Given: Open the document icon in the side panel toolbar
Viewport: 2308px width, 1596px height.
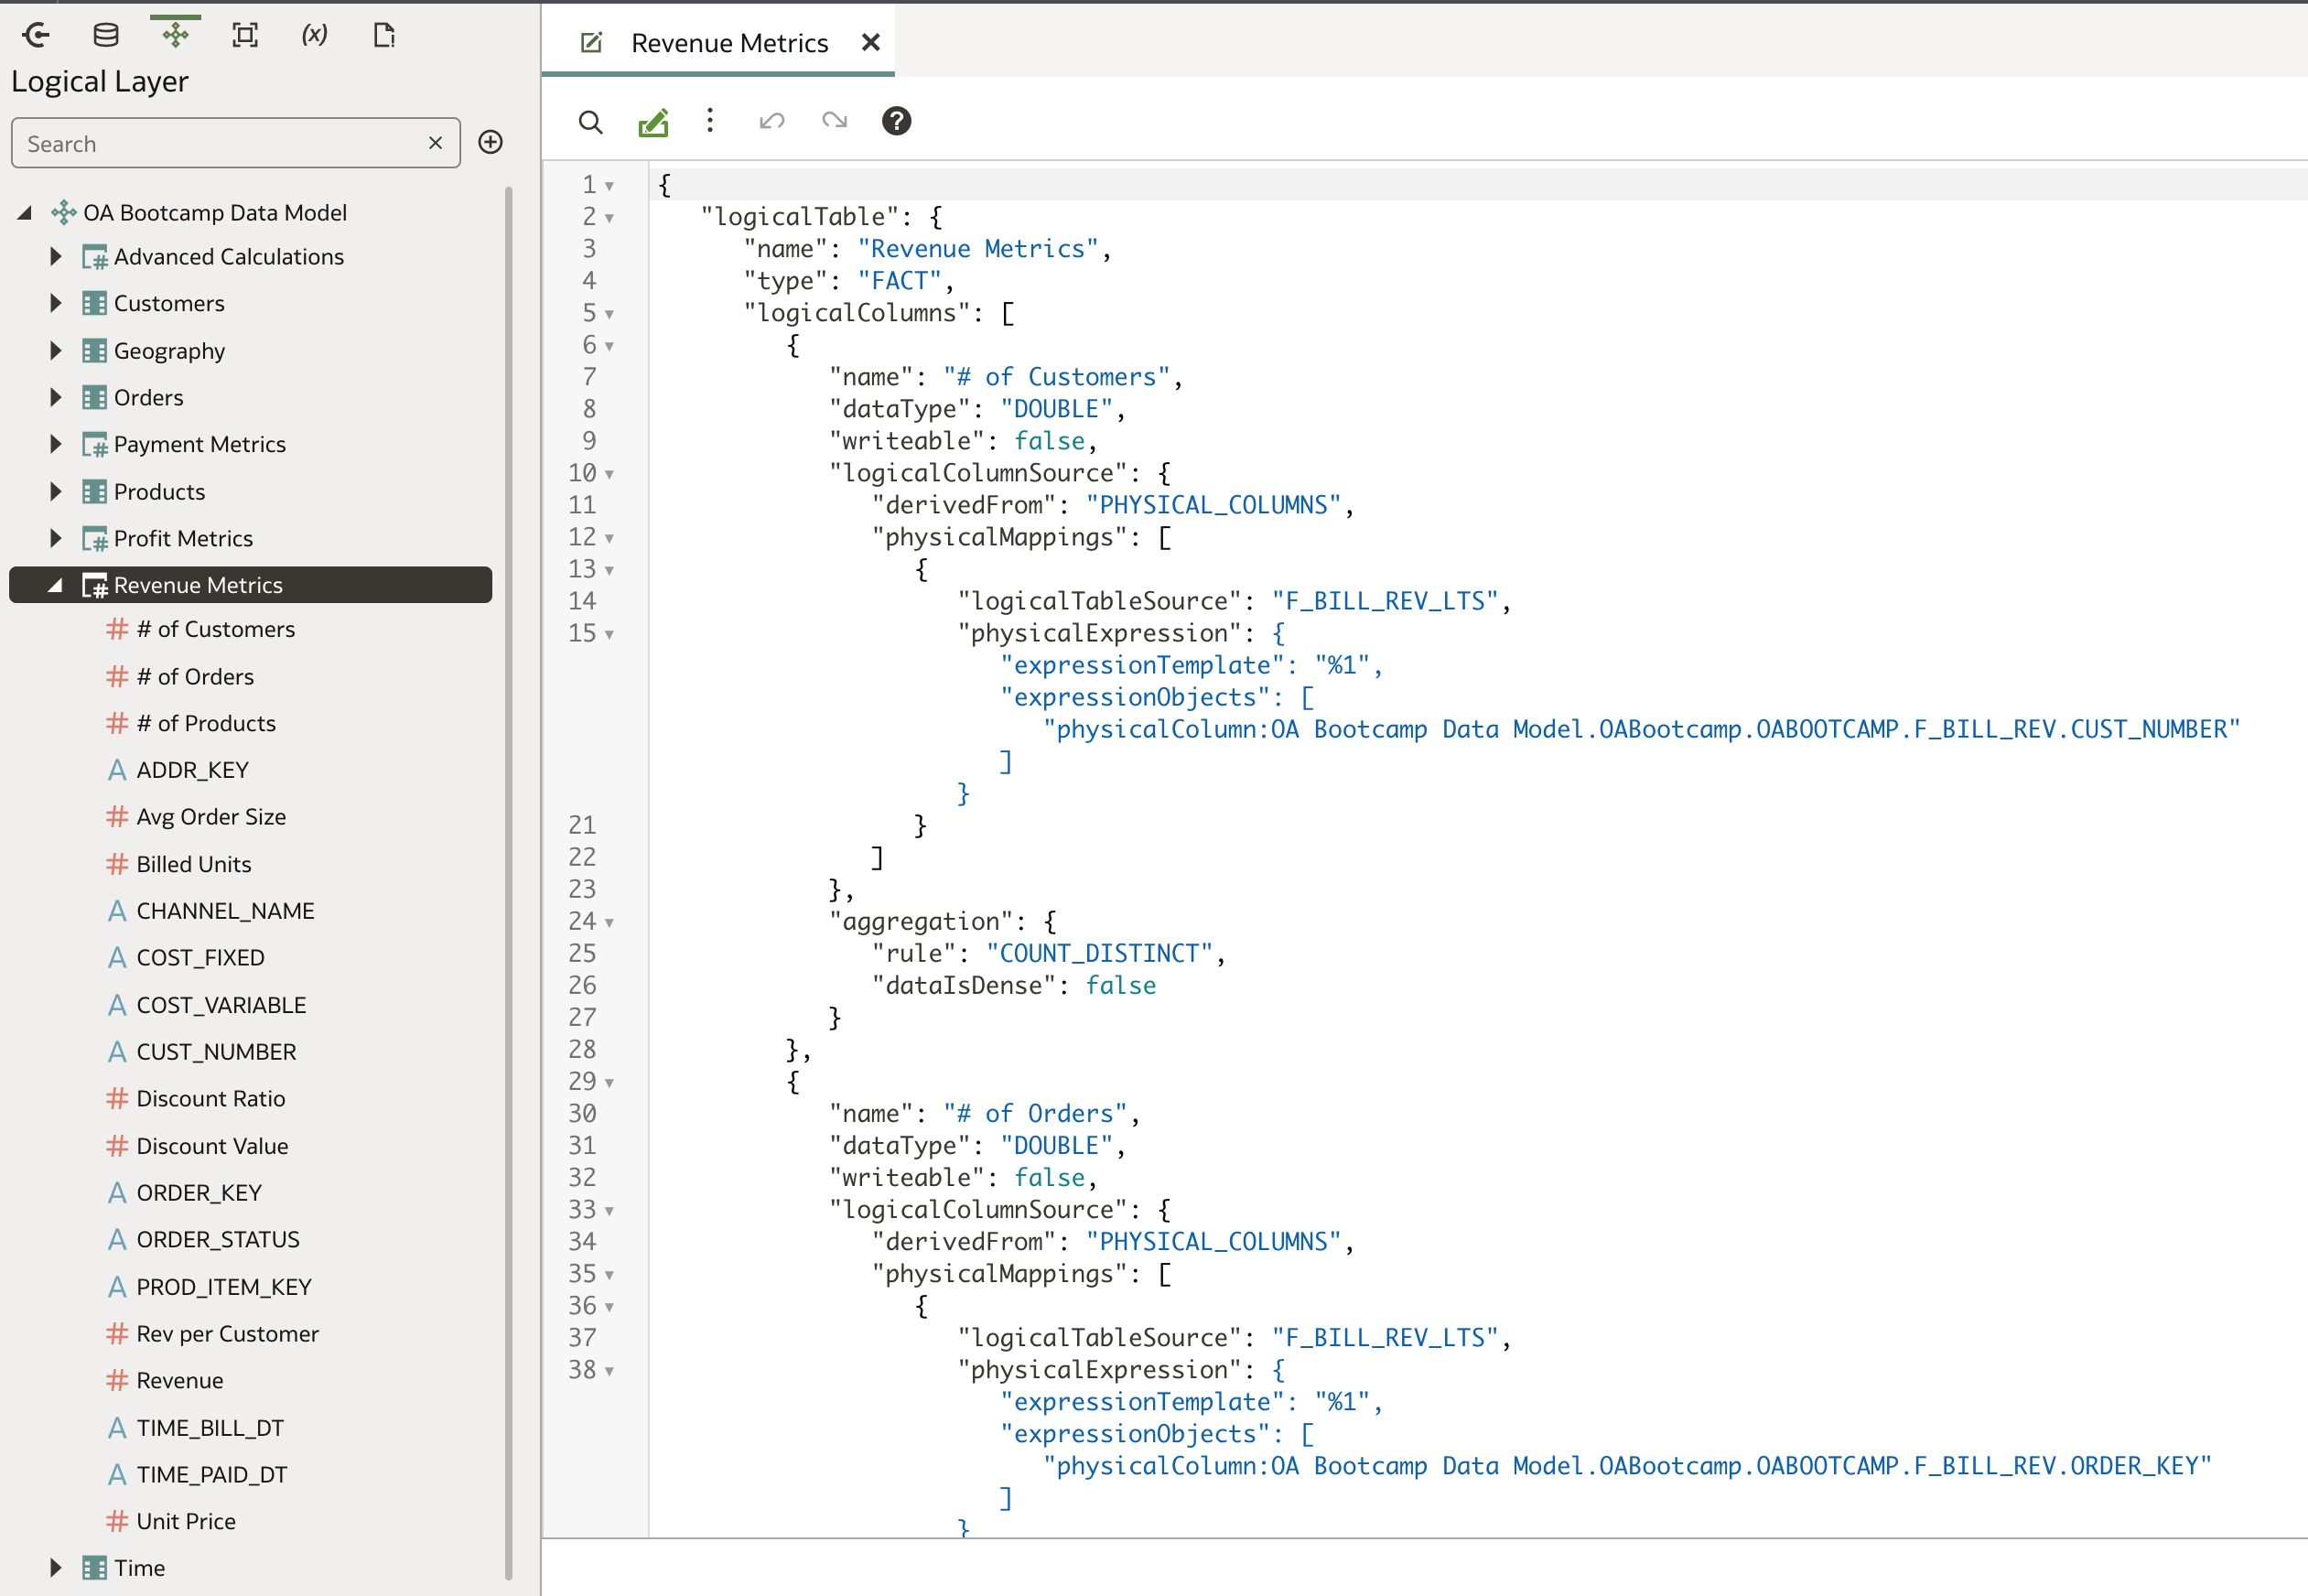Looking at the screenshot, I should [384, 35].
